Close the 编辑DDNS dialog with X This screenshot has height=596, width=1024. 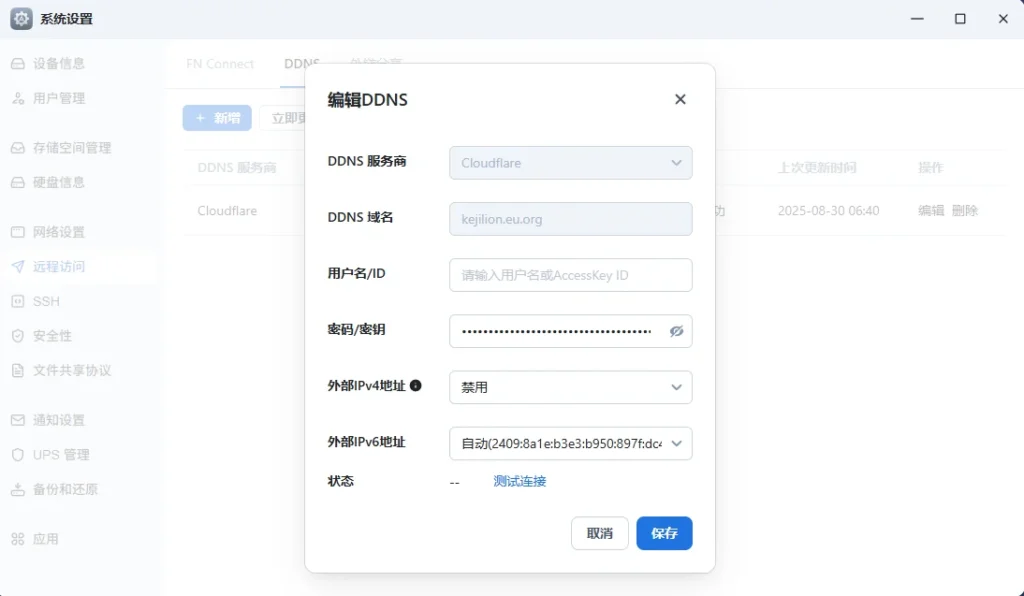(680, 99)
